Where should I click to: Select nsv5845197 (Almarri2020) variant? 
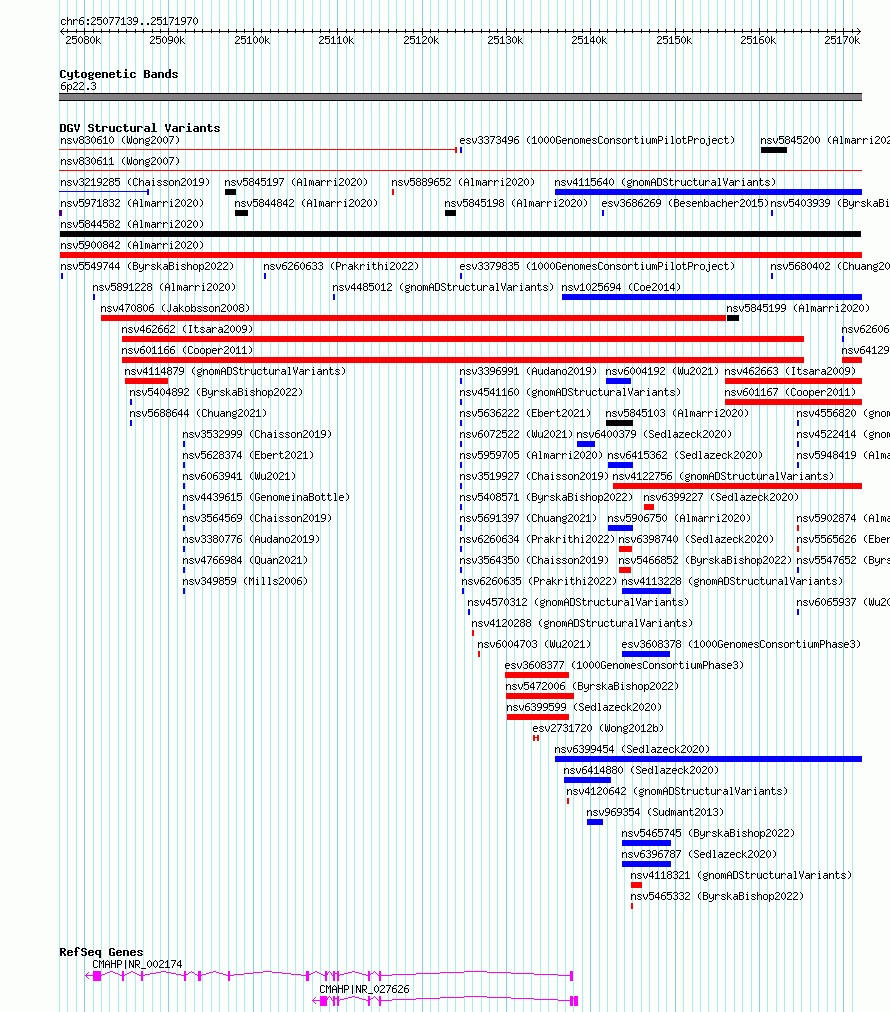[x=296, y=182]
